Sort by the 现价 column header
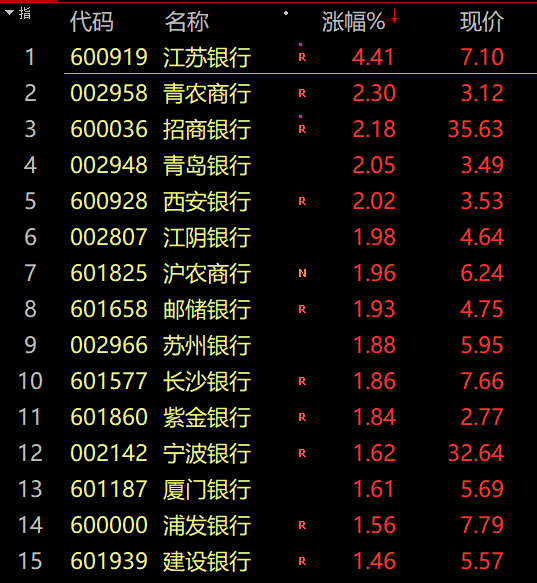 pyautogui.click(x=482, y=22)
